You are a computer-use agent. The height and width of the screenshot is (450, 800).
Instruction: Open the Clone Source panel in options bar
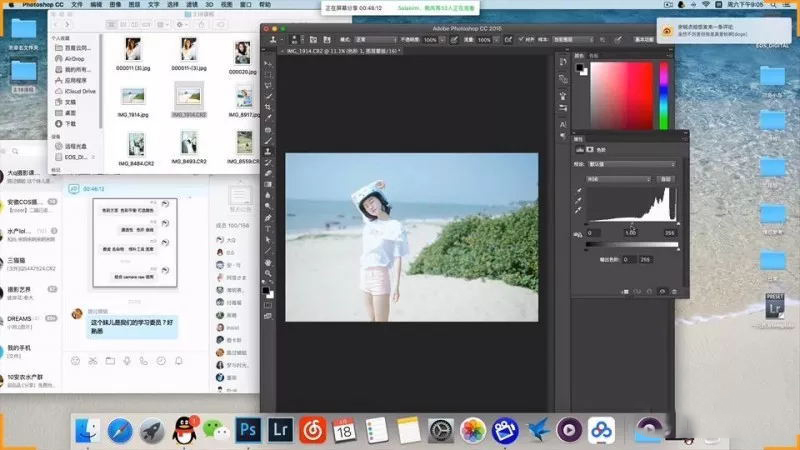point(327,40)
